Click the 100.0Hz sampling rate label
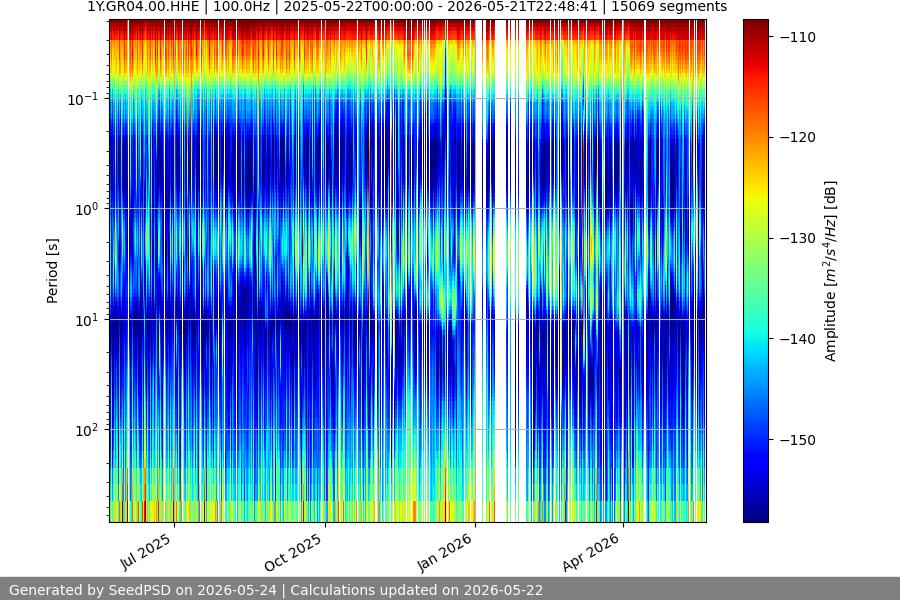The height and width of the screenshot is (600, 900). pos(241,7)
